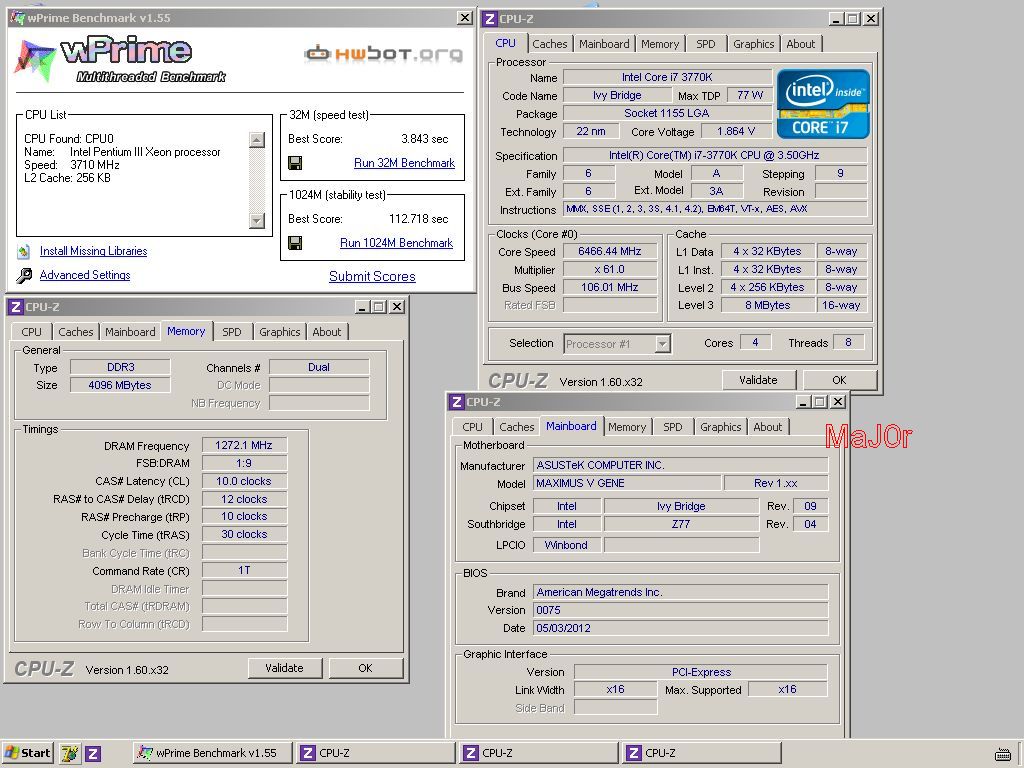Click Run 1024M Benchmark link

click(x=396, y=243)
